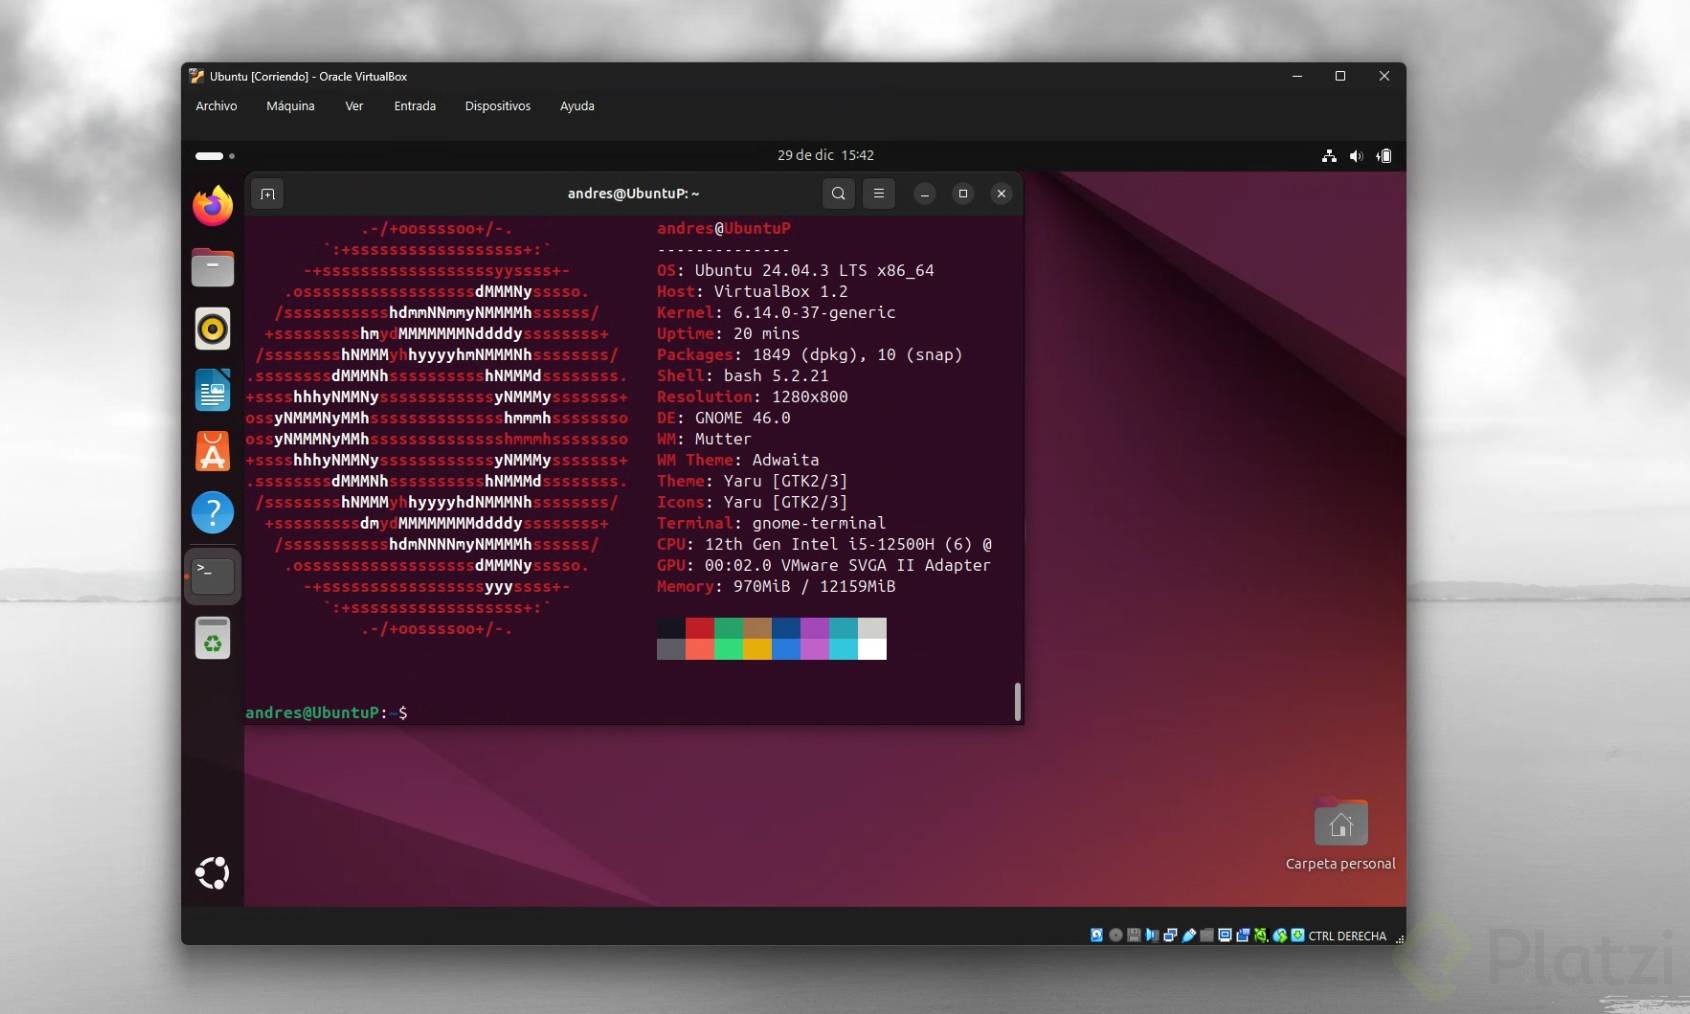Start LibreOffice Writer from the dock
This screenshot has height=1014, width=1690.
212,390
